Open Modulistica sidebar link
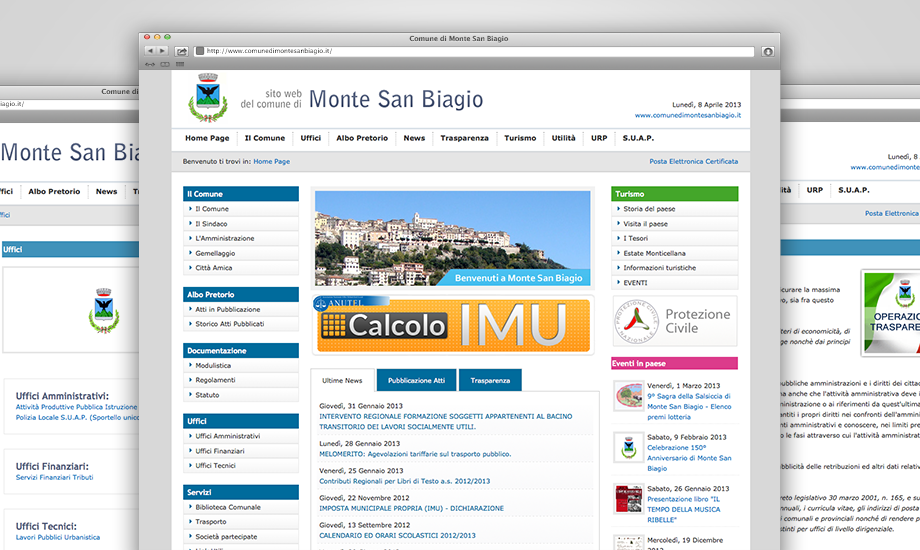920x550 pixels. click(213, 365)
